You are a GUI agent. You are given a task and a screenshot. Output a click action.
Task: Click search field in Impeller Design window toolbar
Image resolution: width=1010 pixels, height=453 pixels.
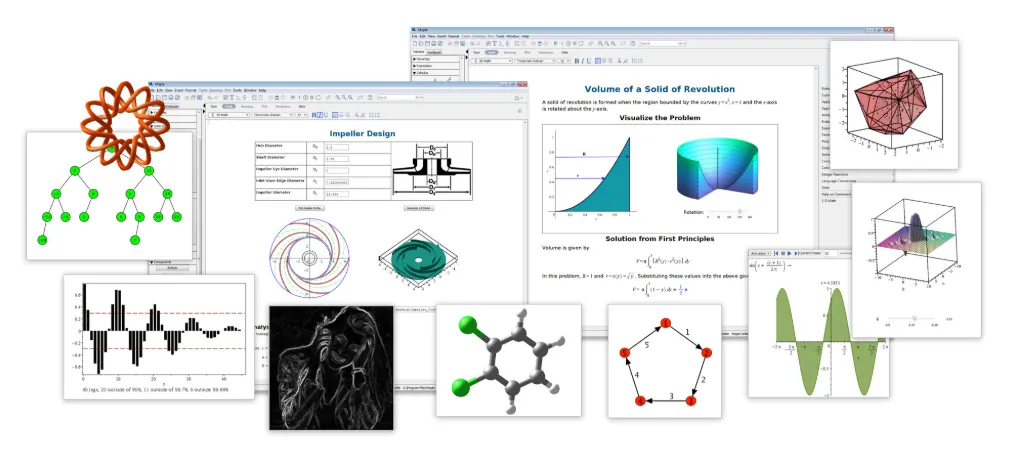[x=400, y=97]
